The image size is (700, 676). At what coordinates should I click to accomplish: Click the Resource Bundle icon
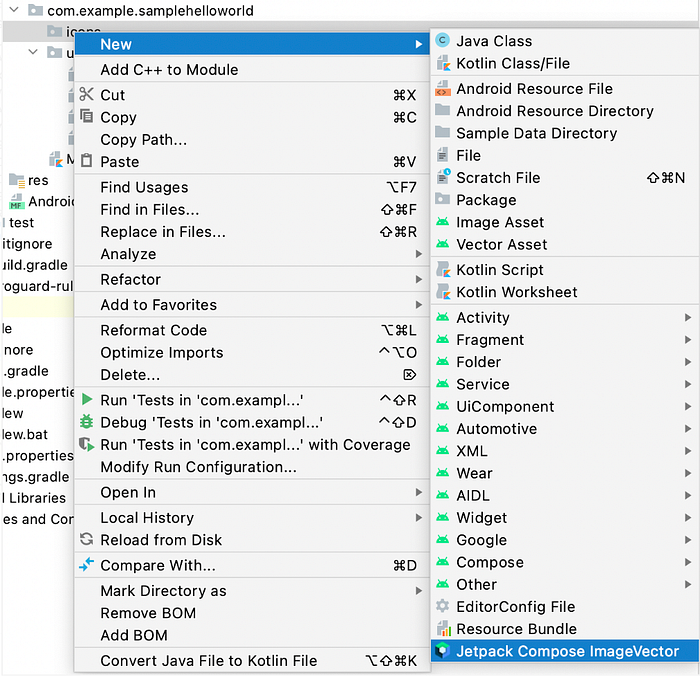tap(443, 628)
